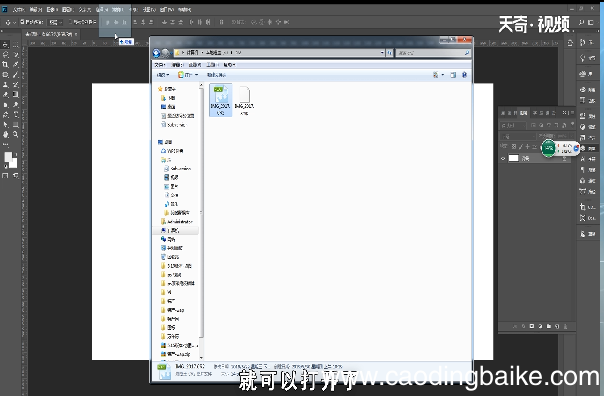The height and width of the screenshot is (396, 604).
Task: Select the Spot Healing Brush tool
Action: (5, 75)
